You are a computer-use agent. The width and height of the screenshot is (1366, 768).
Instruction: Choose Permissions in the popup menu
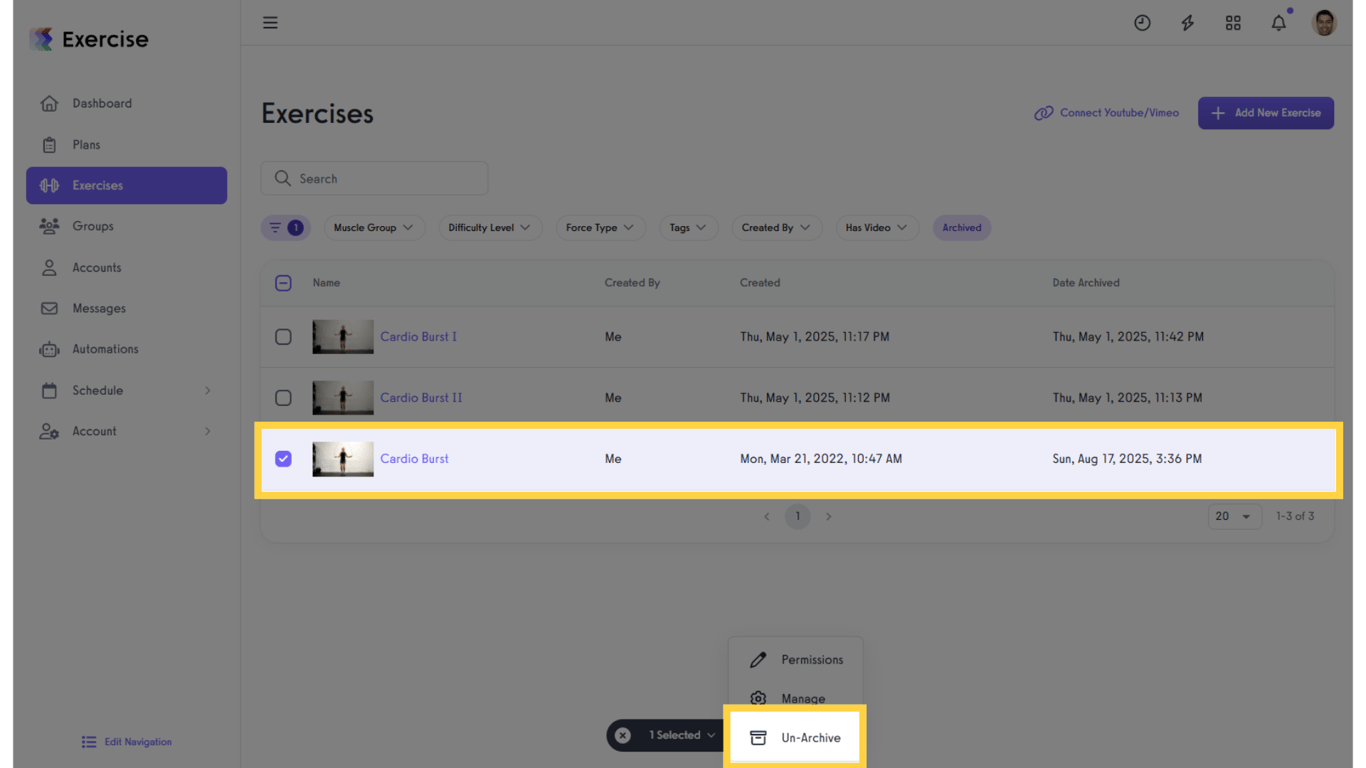796,660
